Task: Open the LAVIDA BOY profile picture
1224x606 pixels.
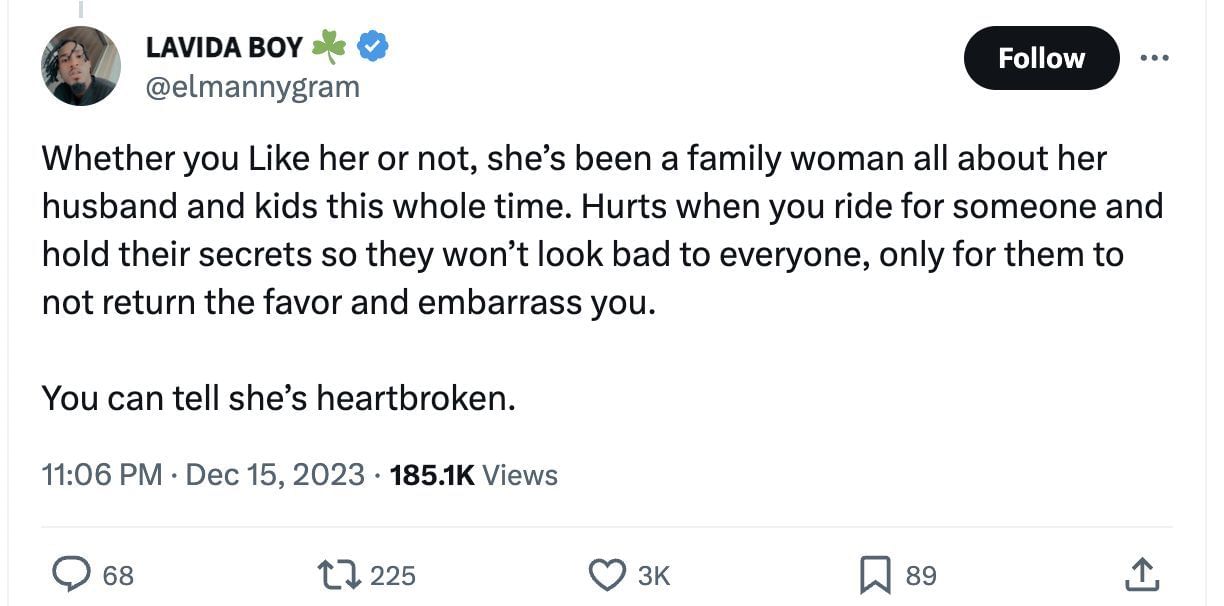Action: coord(81,66)
